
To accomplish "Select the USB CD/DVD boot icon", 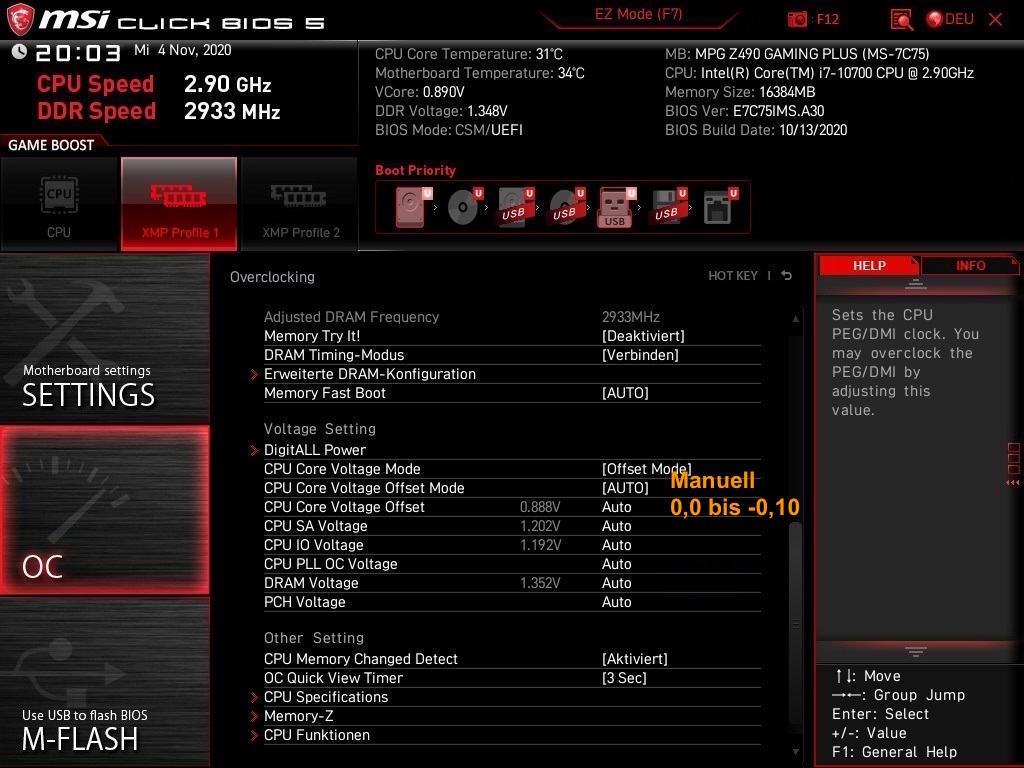I will coord(566,207).
